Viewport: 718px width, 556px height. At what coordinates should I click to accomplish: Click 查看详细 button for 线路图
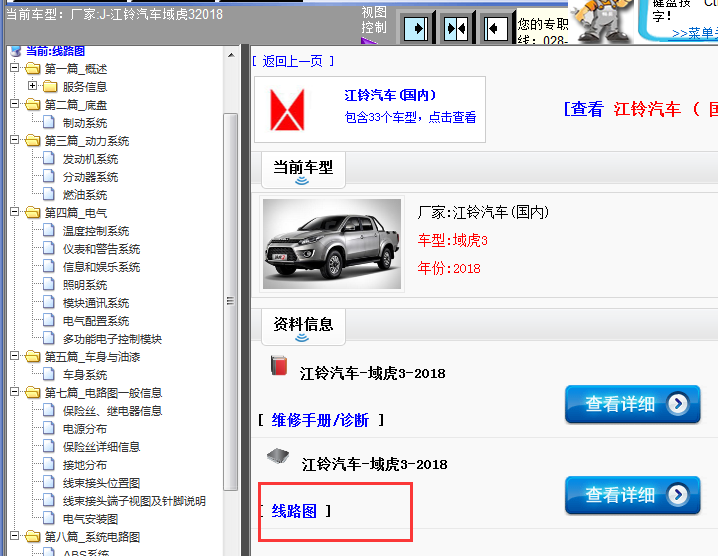coord(632,495)
